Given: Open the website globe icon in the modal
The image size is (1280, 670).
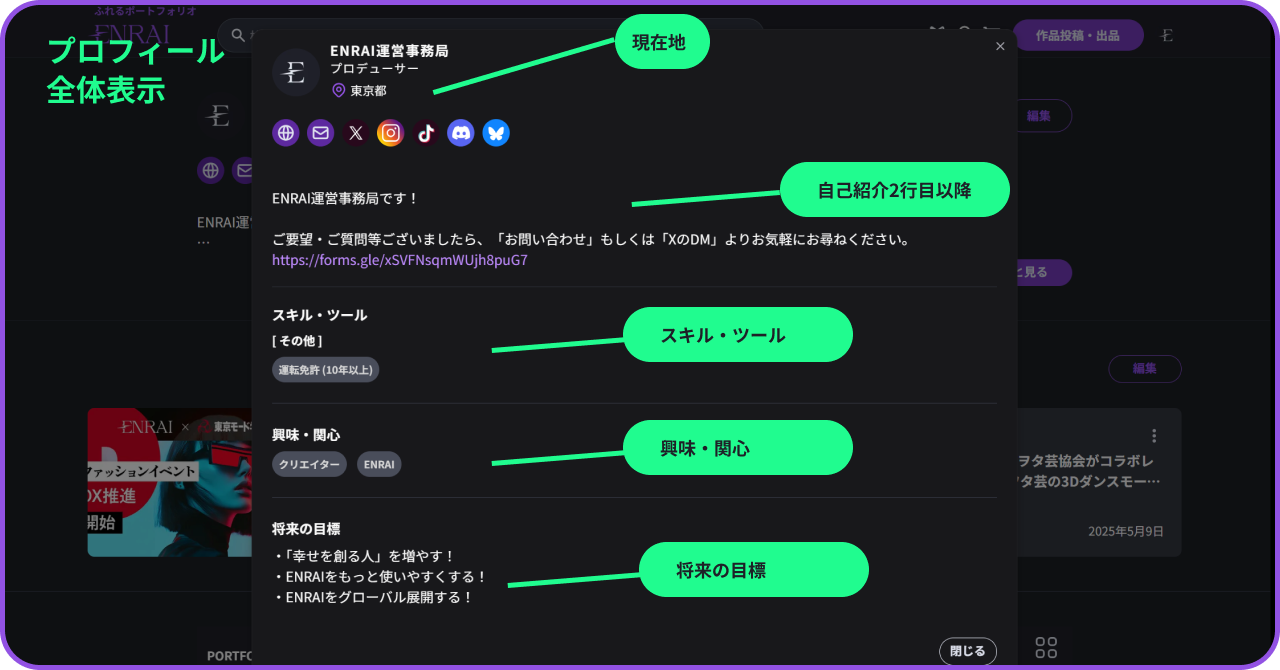Looking at the screenshot, I should click(286, 132).
